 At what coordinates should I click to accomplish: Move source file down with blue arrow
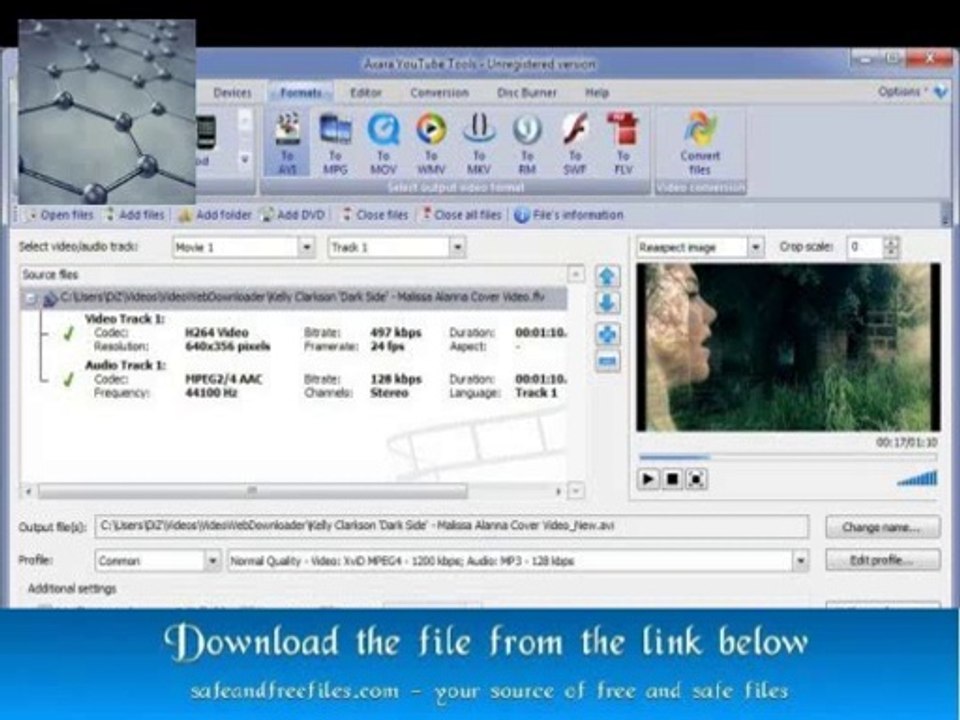[x=607, y=303]
